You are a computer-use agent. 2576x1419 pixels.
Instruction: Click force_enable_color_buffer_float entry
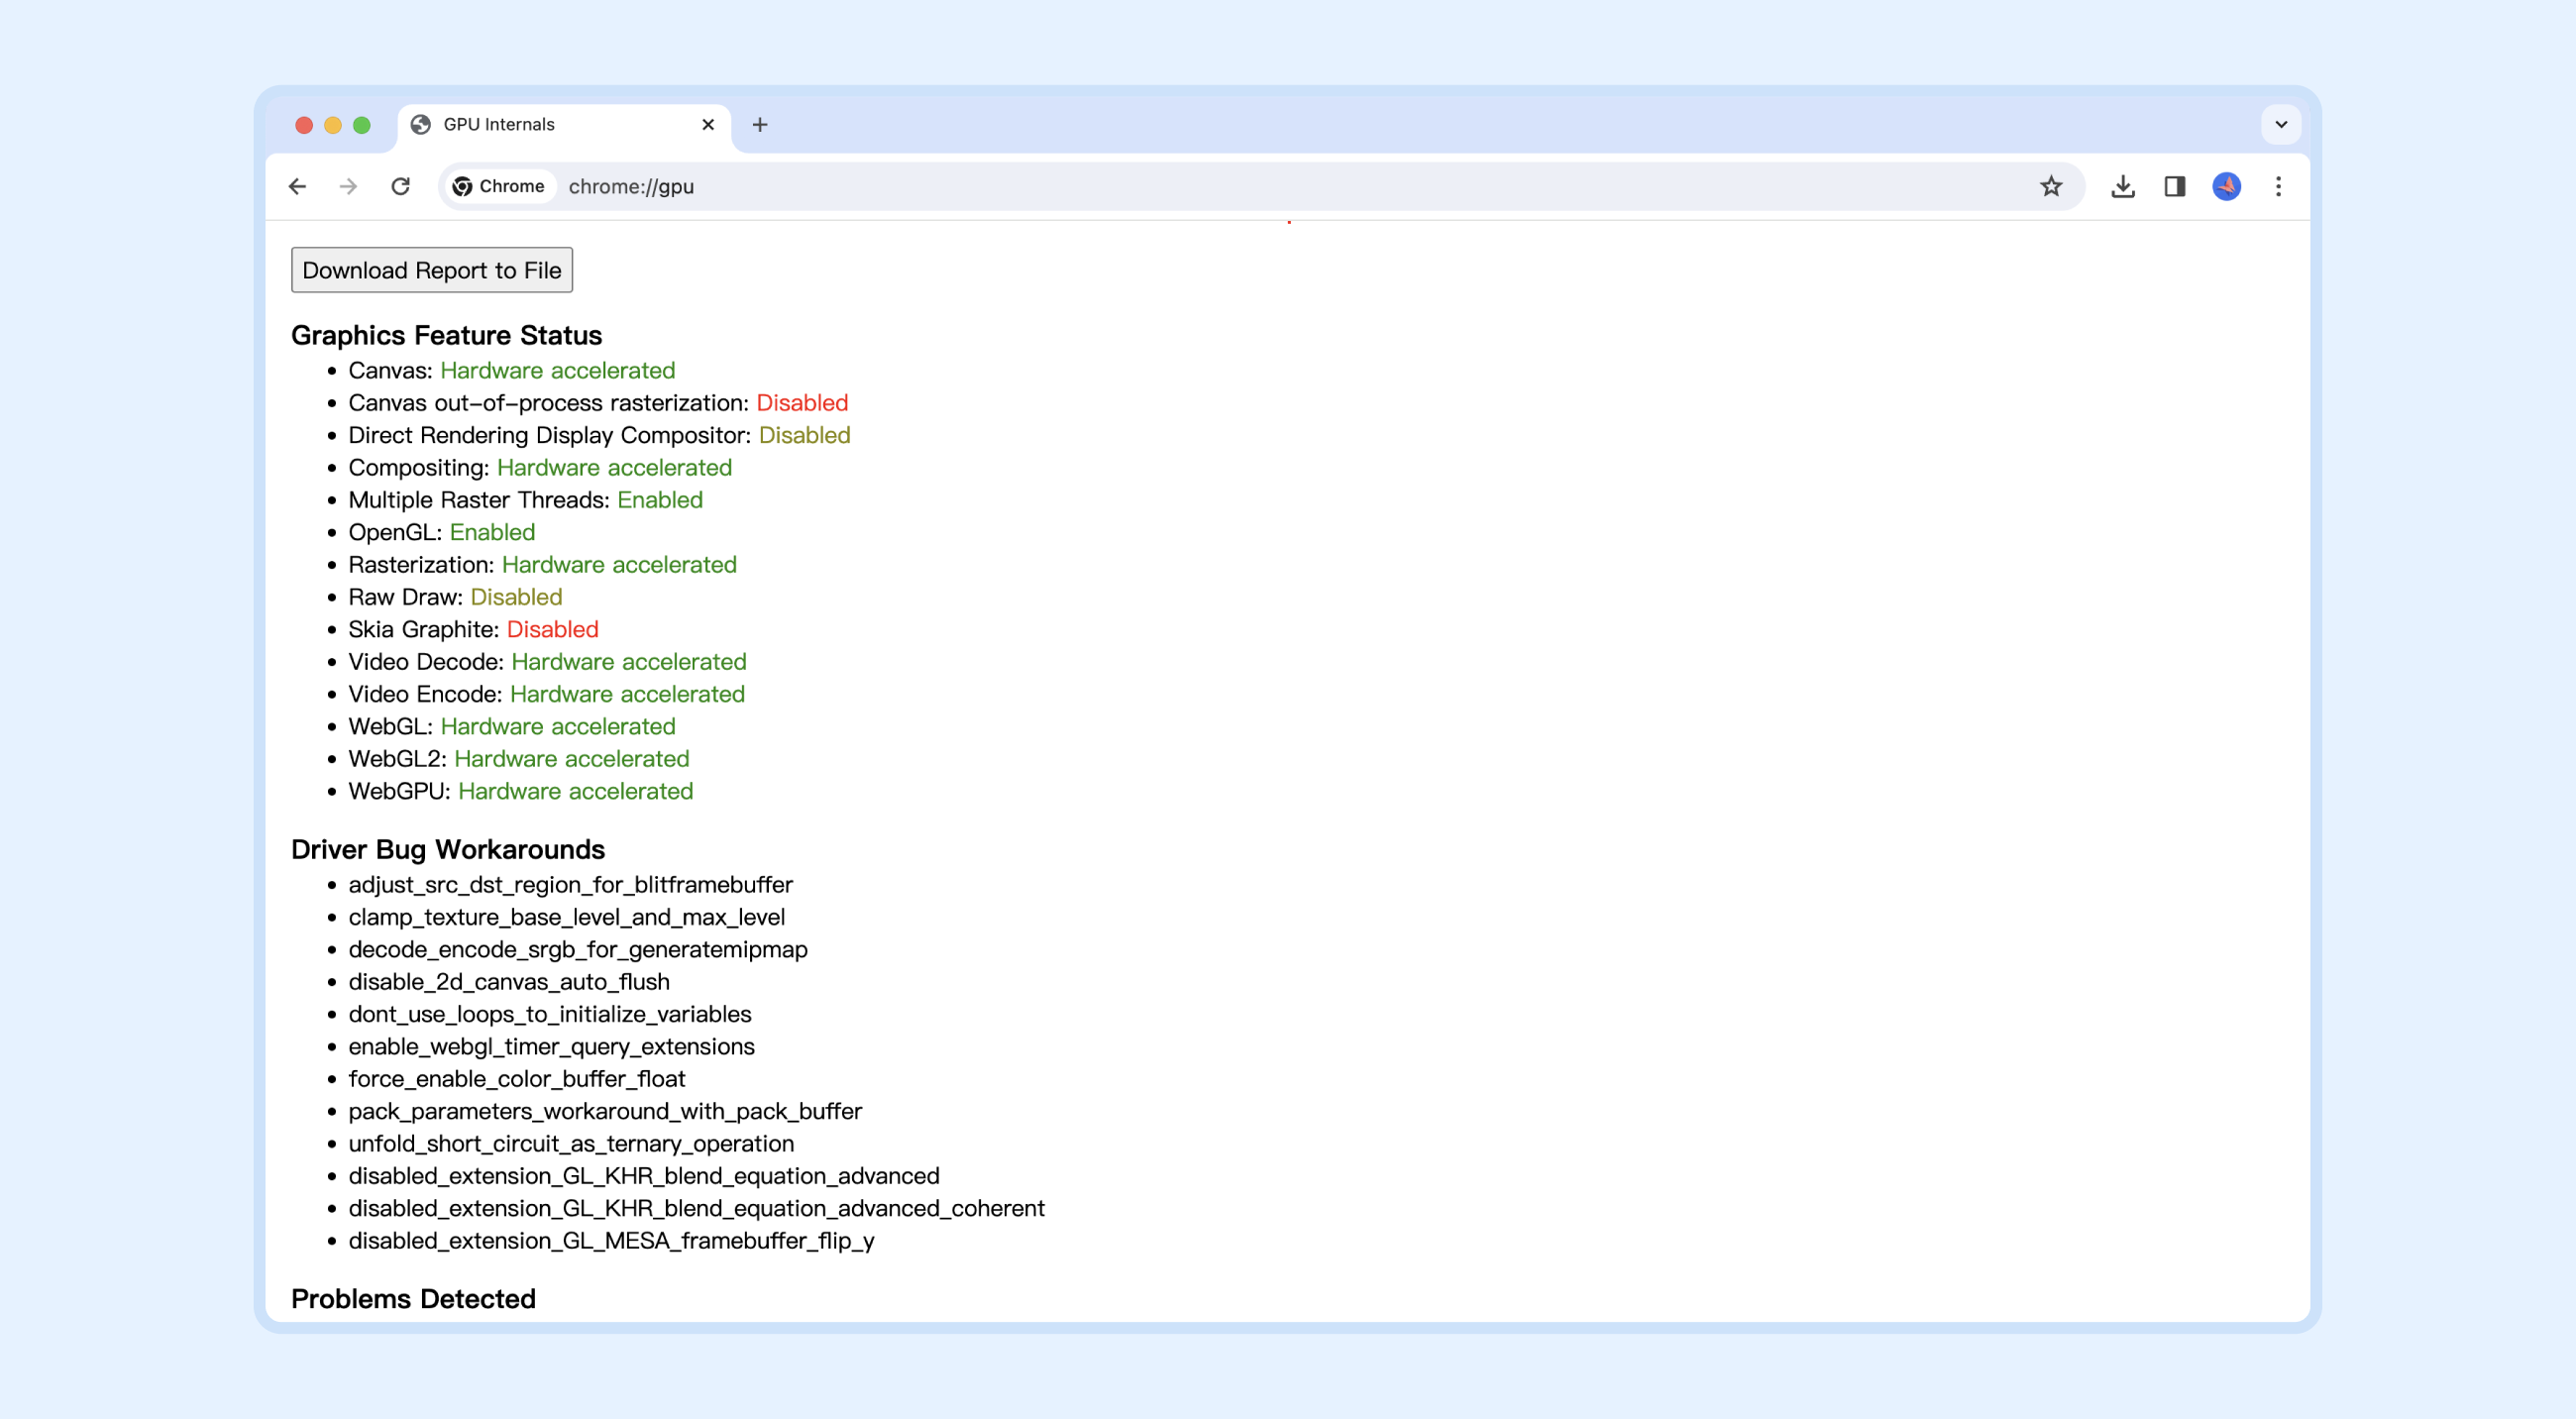[516, 1078]
